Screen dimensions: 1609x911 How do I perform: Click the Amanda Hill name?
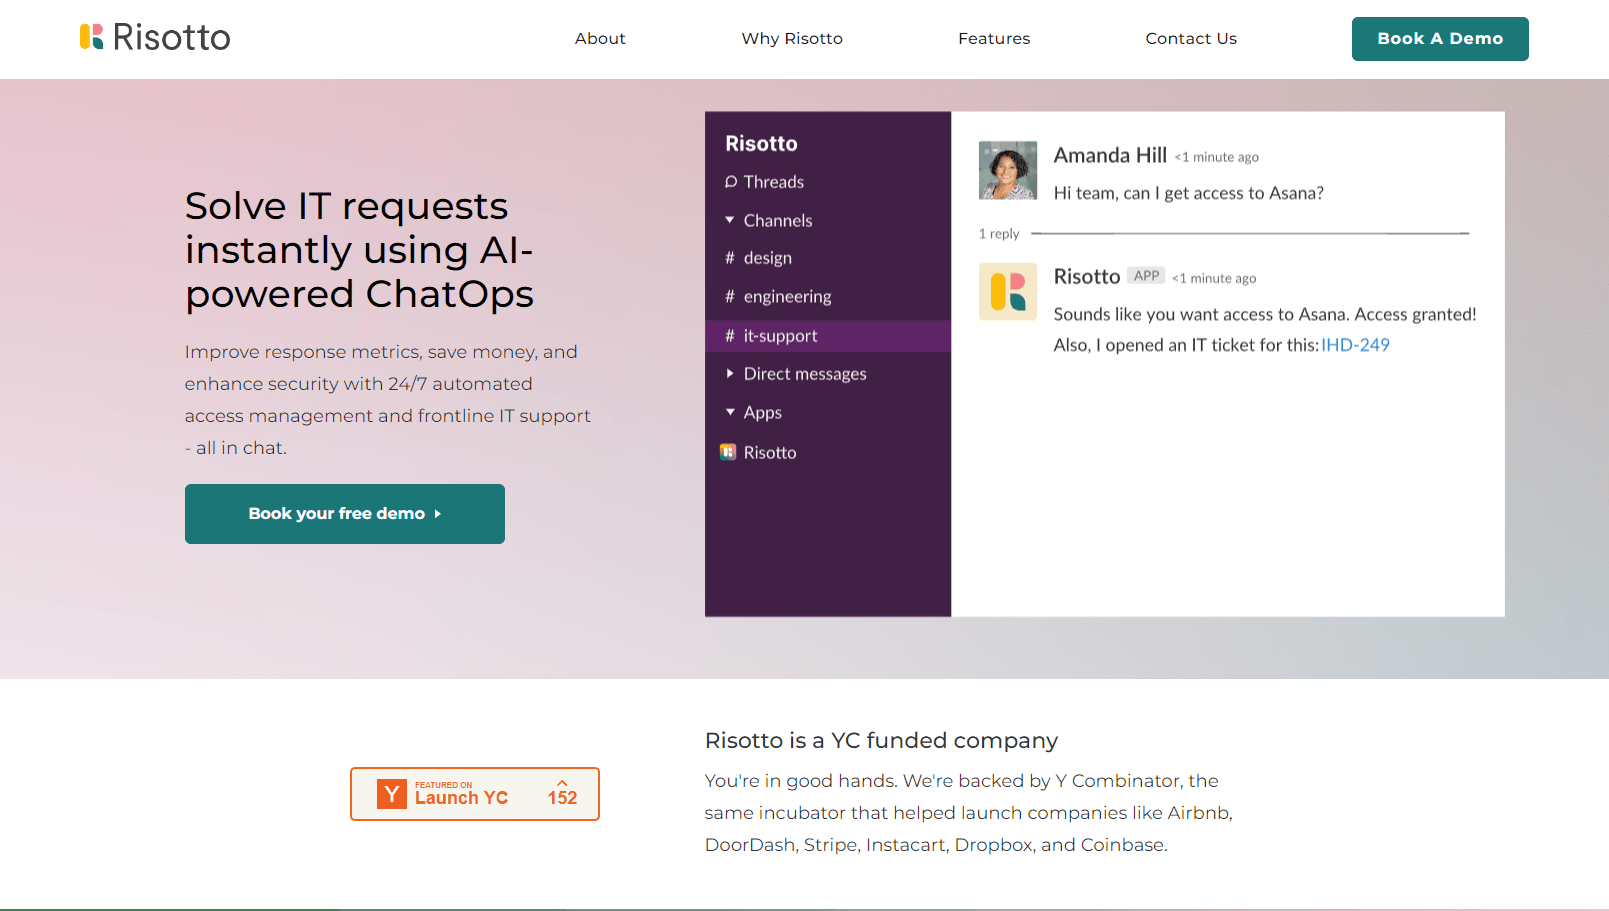point(1110,155)
